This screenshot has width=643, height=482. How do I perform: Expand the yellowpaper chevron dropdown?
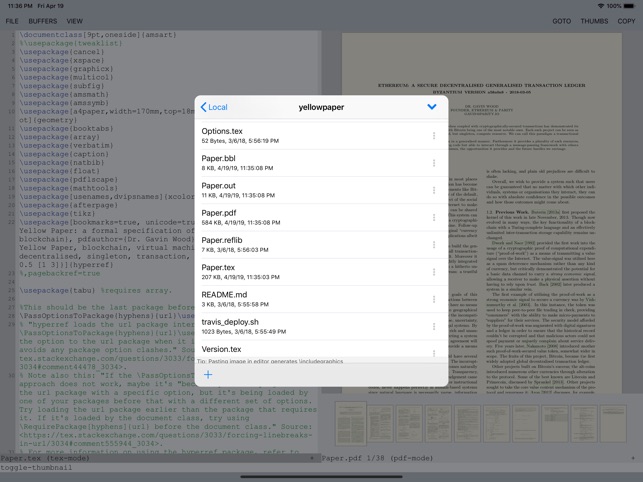click(432, 107)
